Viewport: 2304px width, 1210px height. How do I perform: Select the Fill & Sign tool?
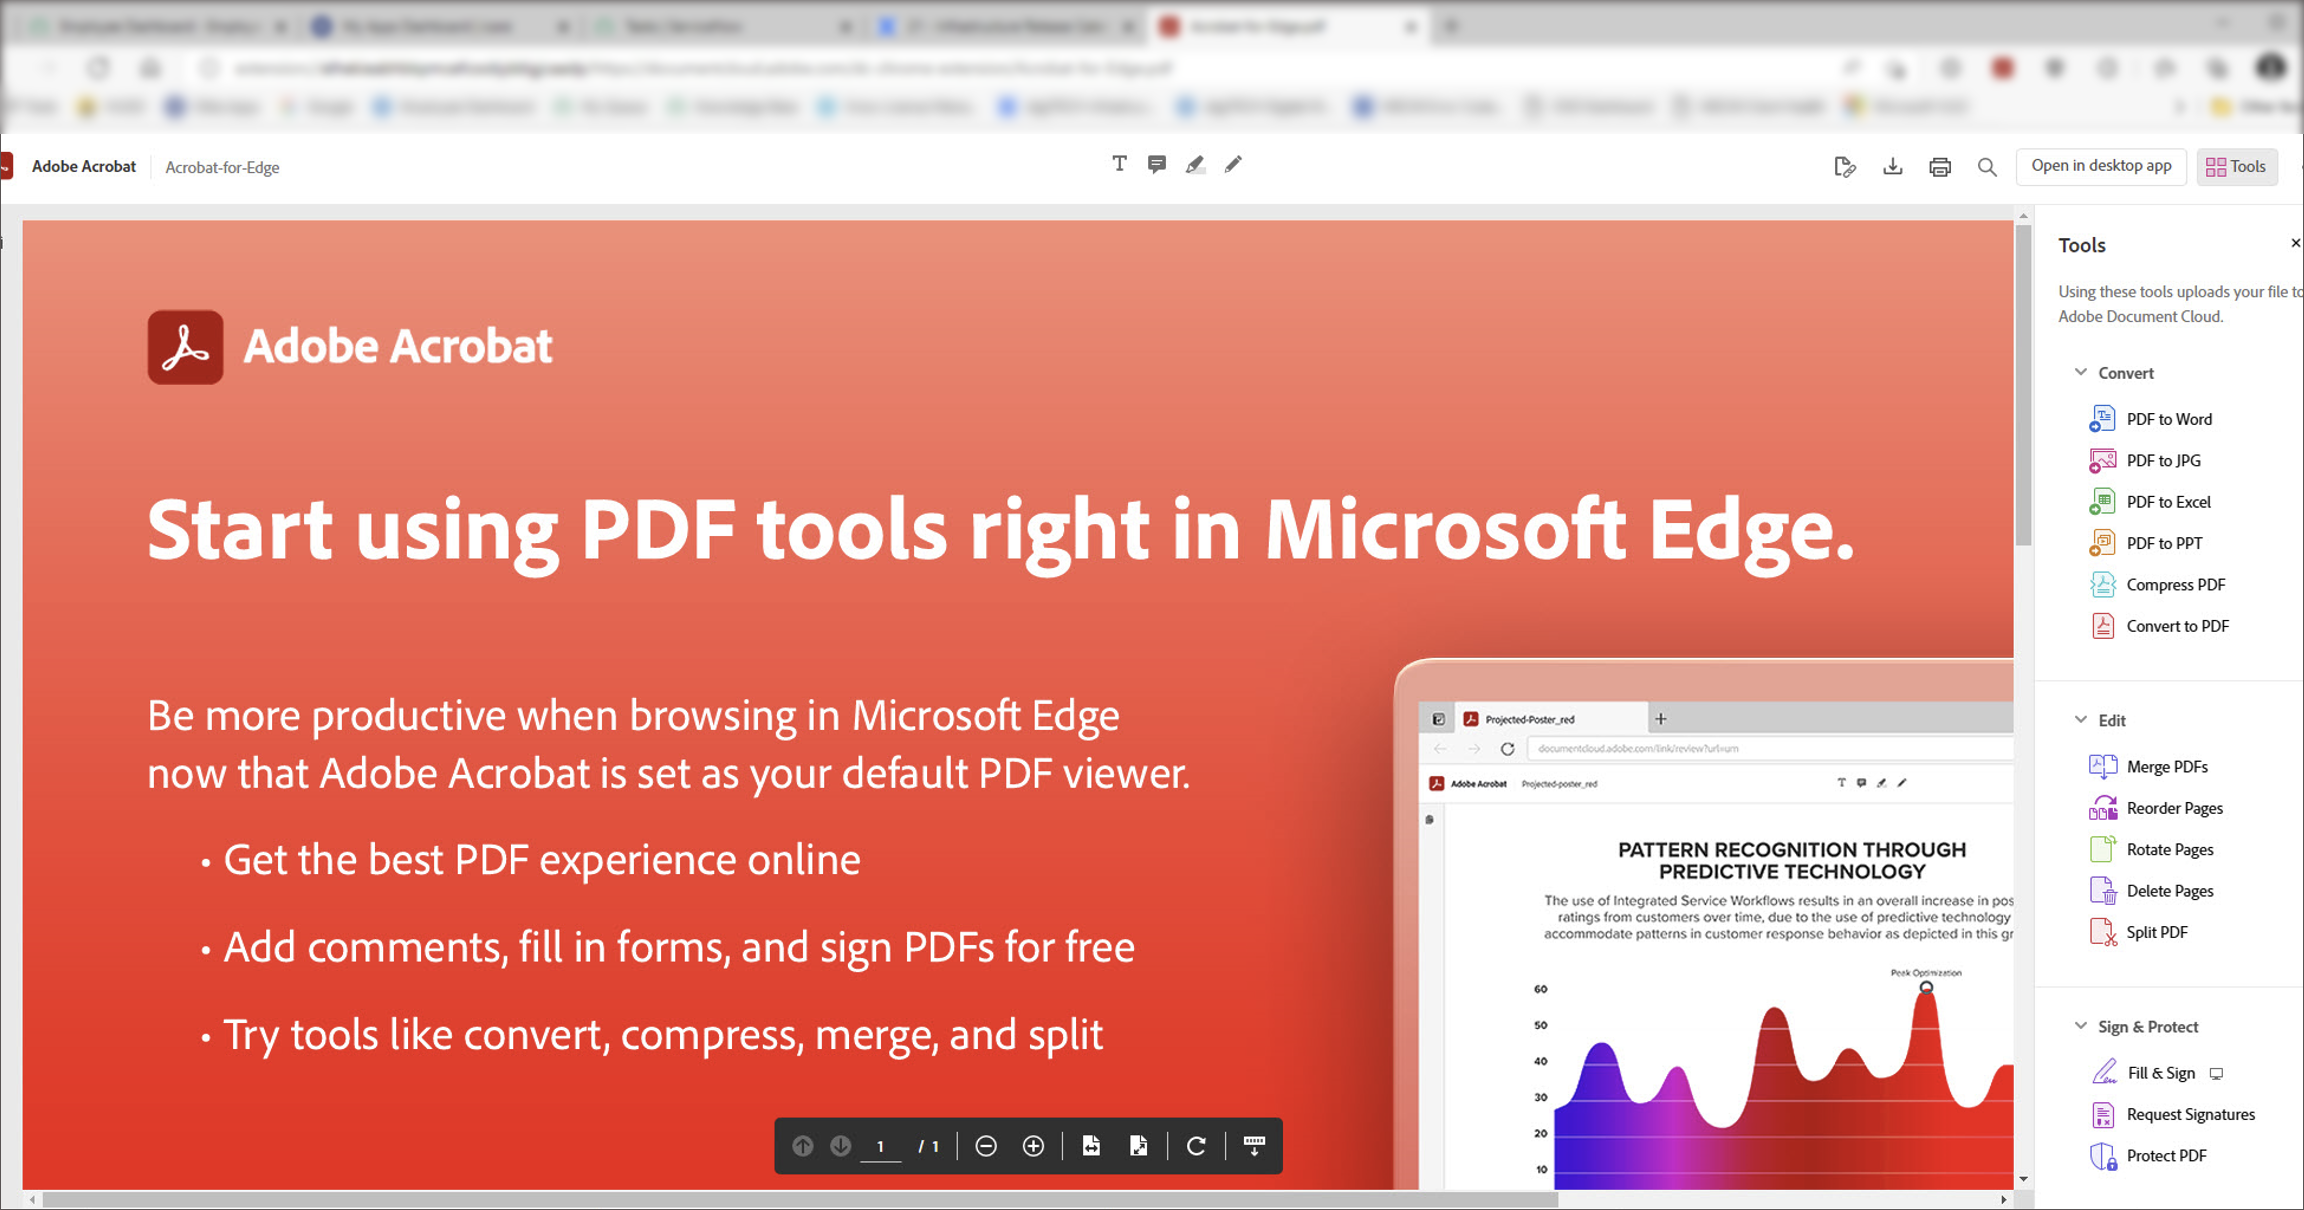point(2161,1072)
